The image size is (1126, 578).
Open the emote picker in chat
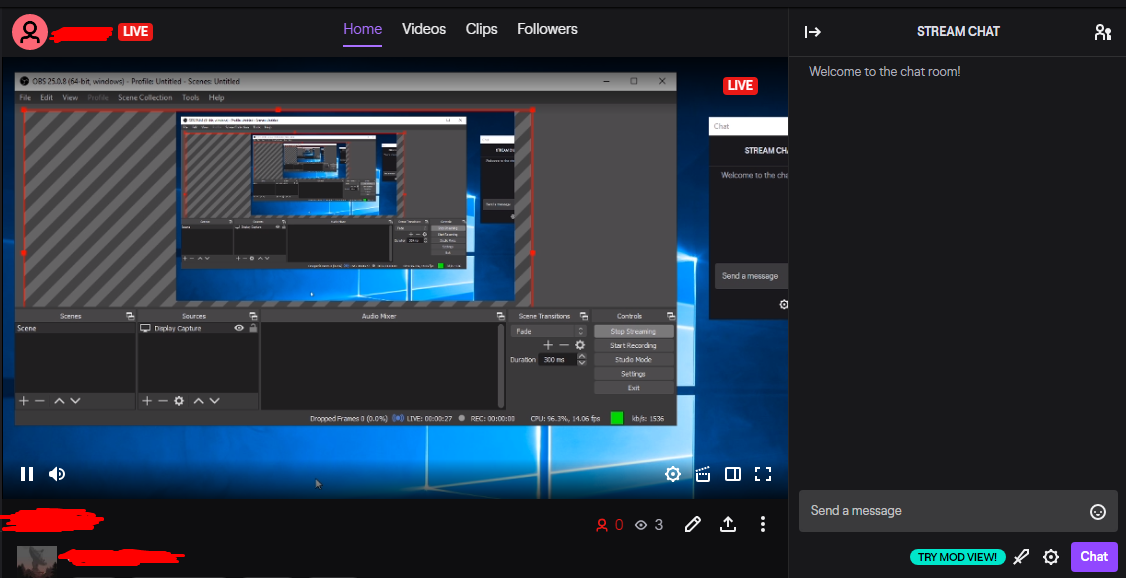[1097, 512]
